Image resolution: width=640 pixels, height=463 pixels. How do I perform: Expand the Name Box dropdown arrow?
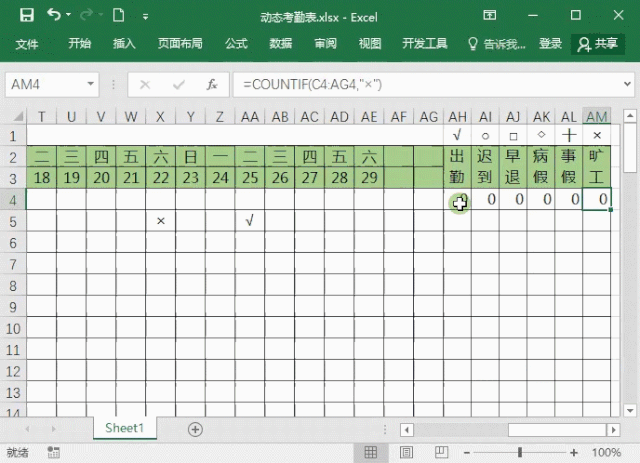point(91,84)
